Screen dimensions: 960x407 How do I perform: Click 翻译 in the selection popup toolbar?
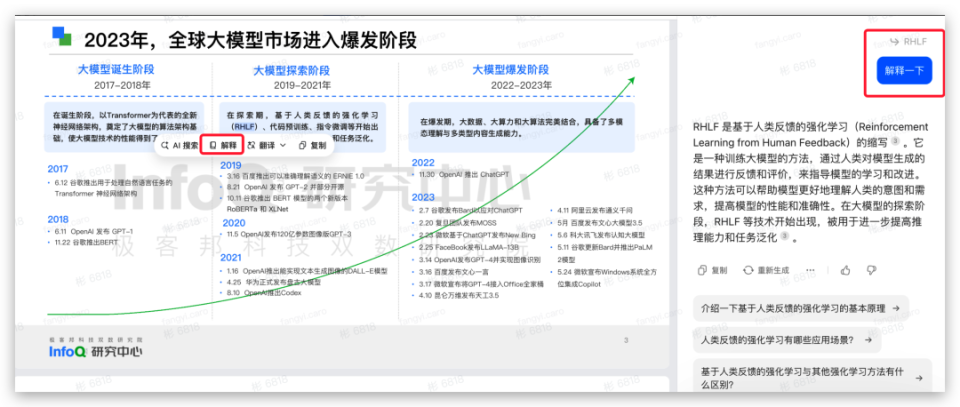pos(261,146)
